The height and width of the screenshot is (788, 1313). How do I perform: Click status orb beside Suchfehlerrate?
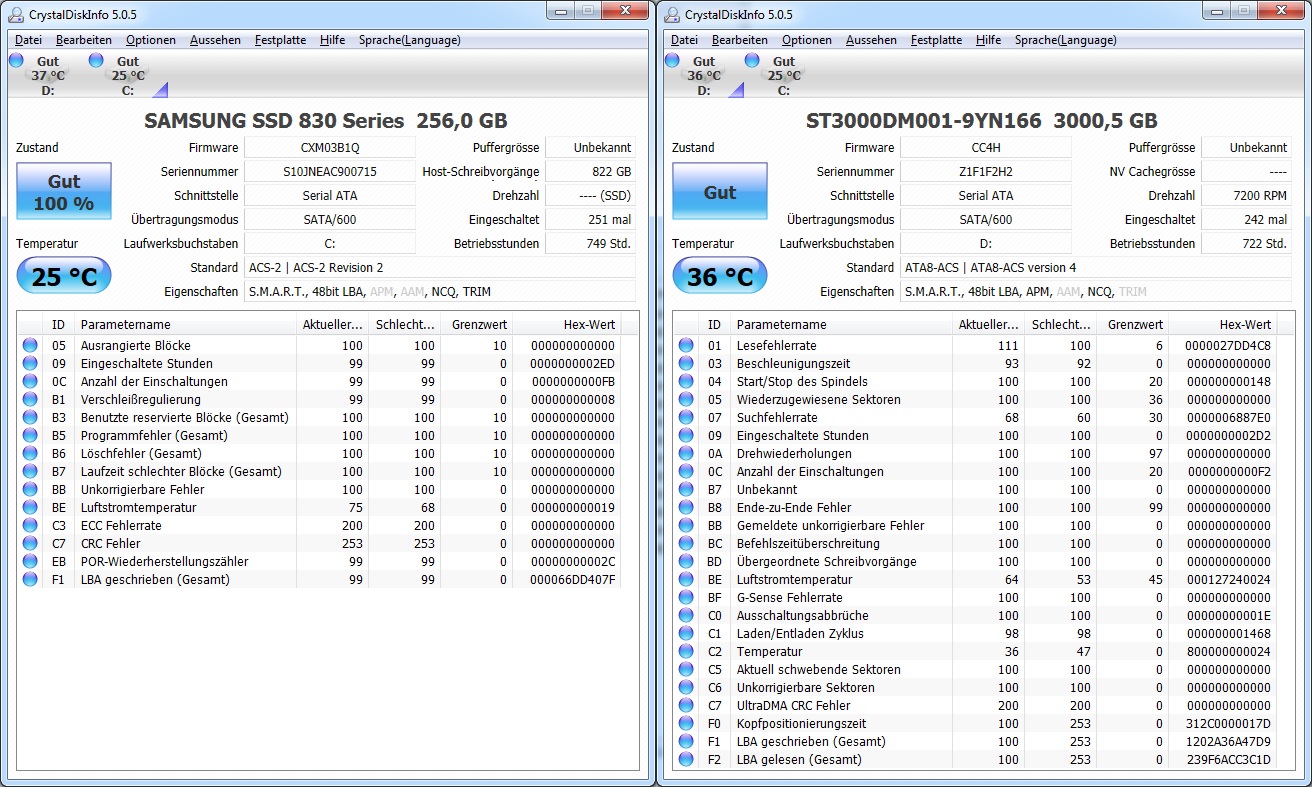[x=686, y=417]
